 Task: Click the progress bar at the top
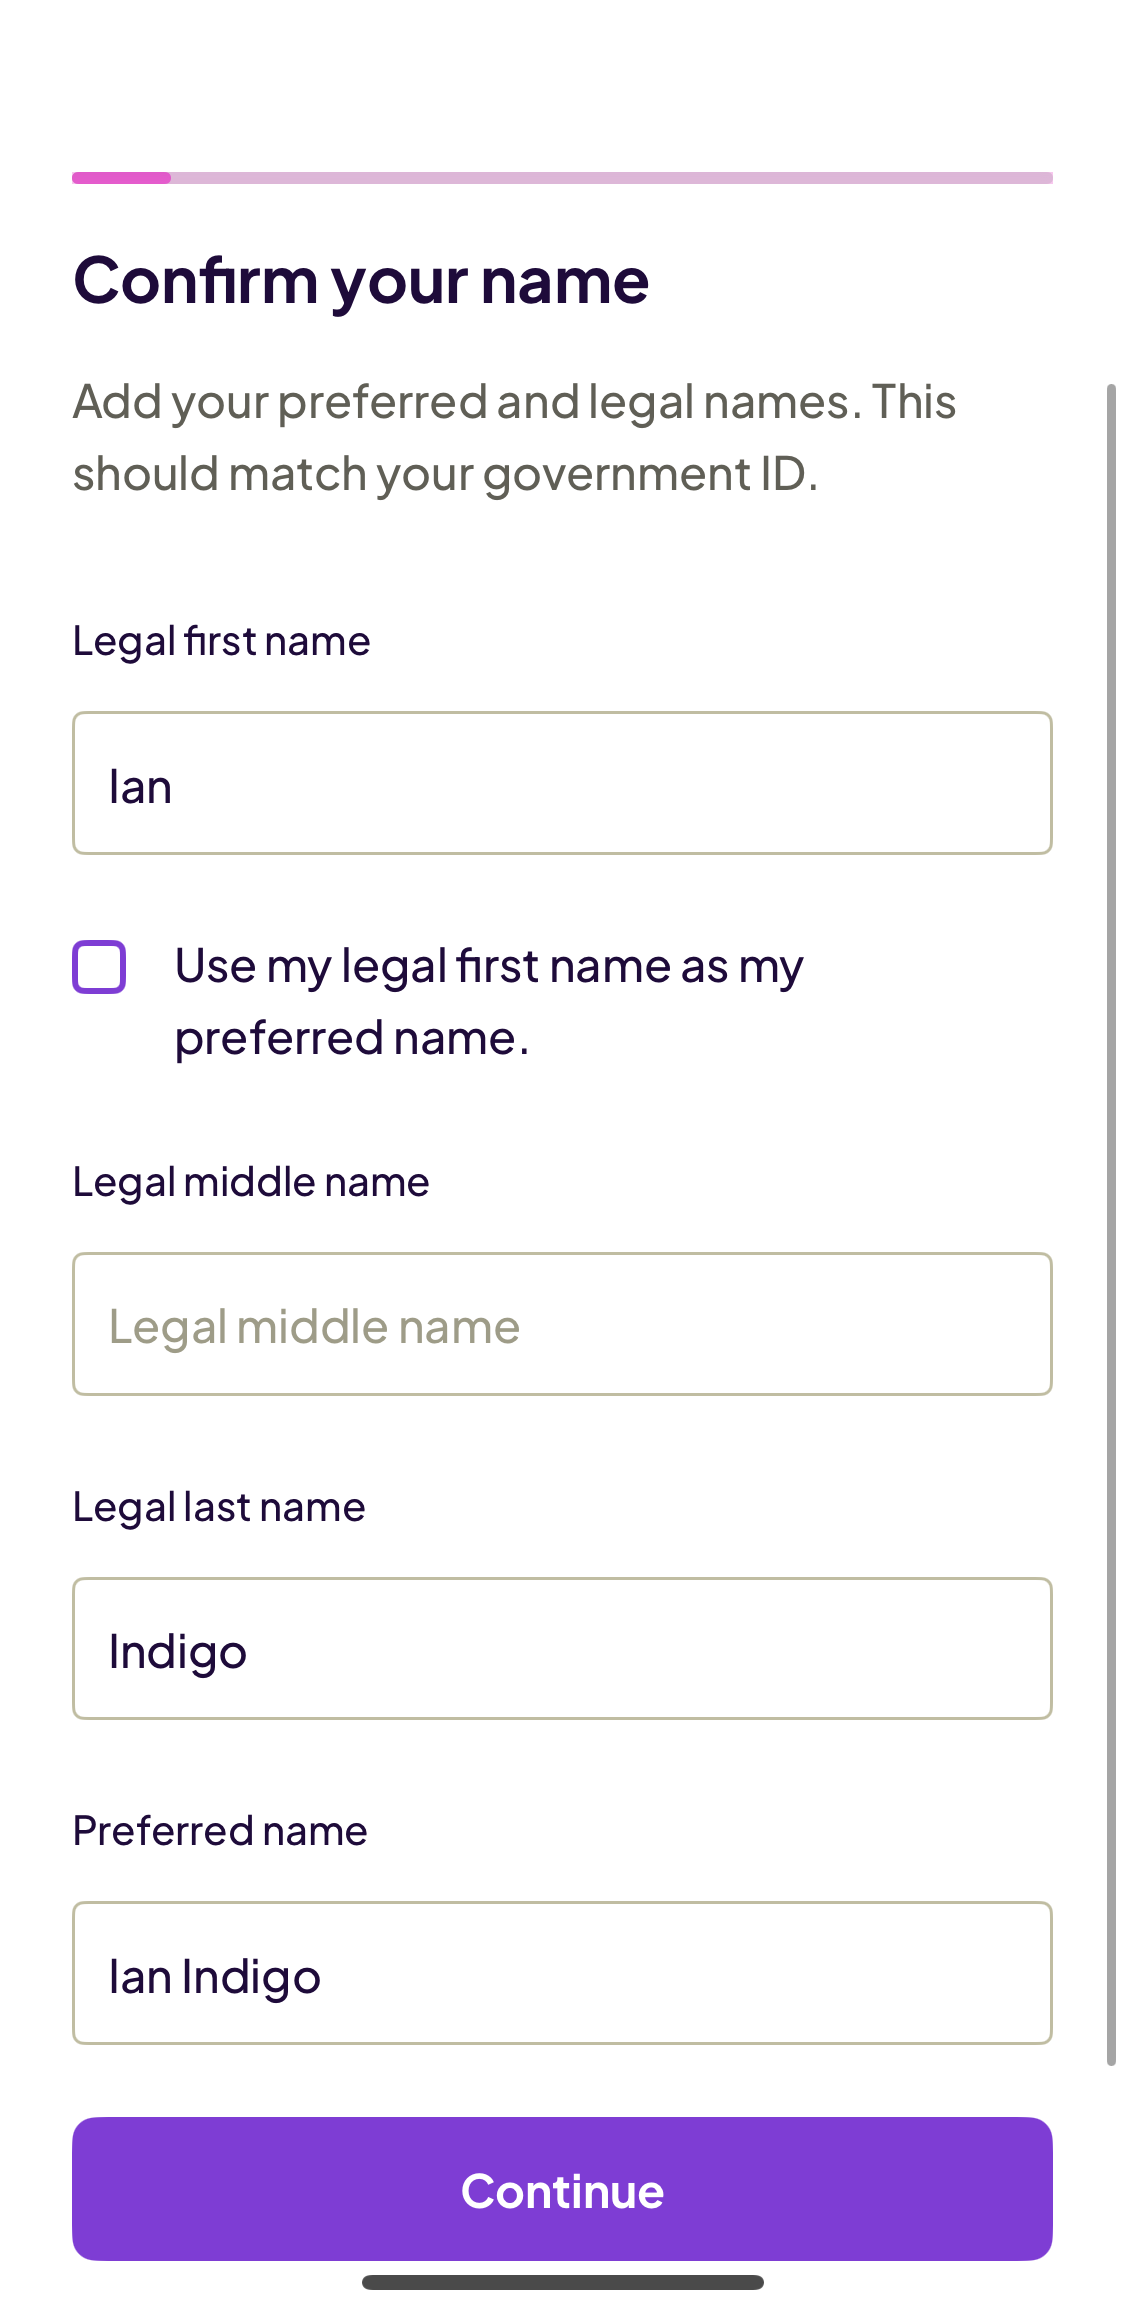tap(562, 177)
